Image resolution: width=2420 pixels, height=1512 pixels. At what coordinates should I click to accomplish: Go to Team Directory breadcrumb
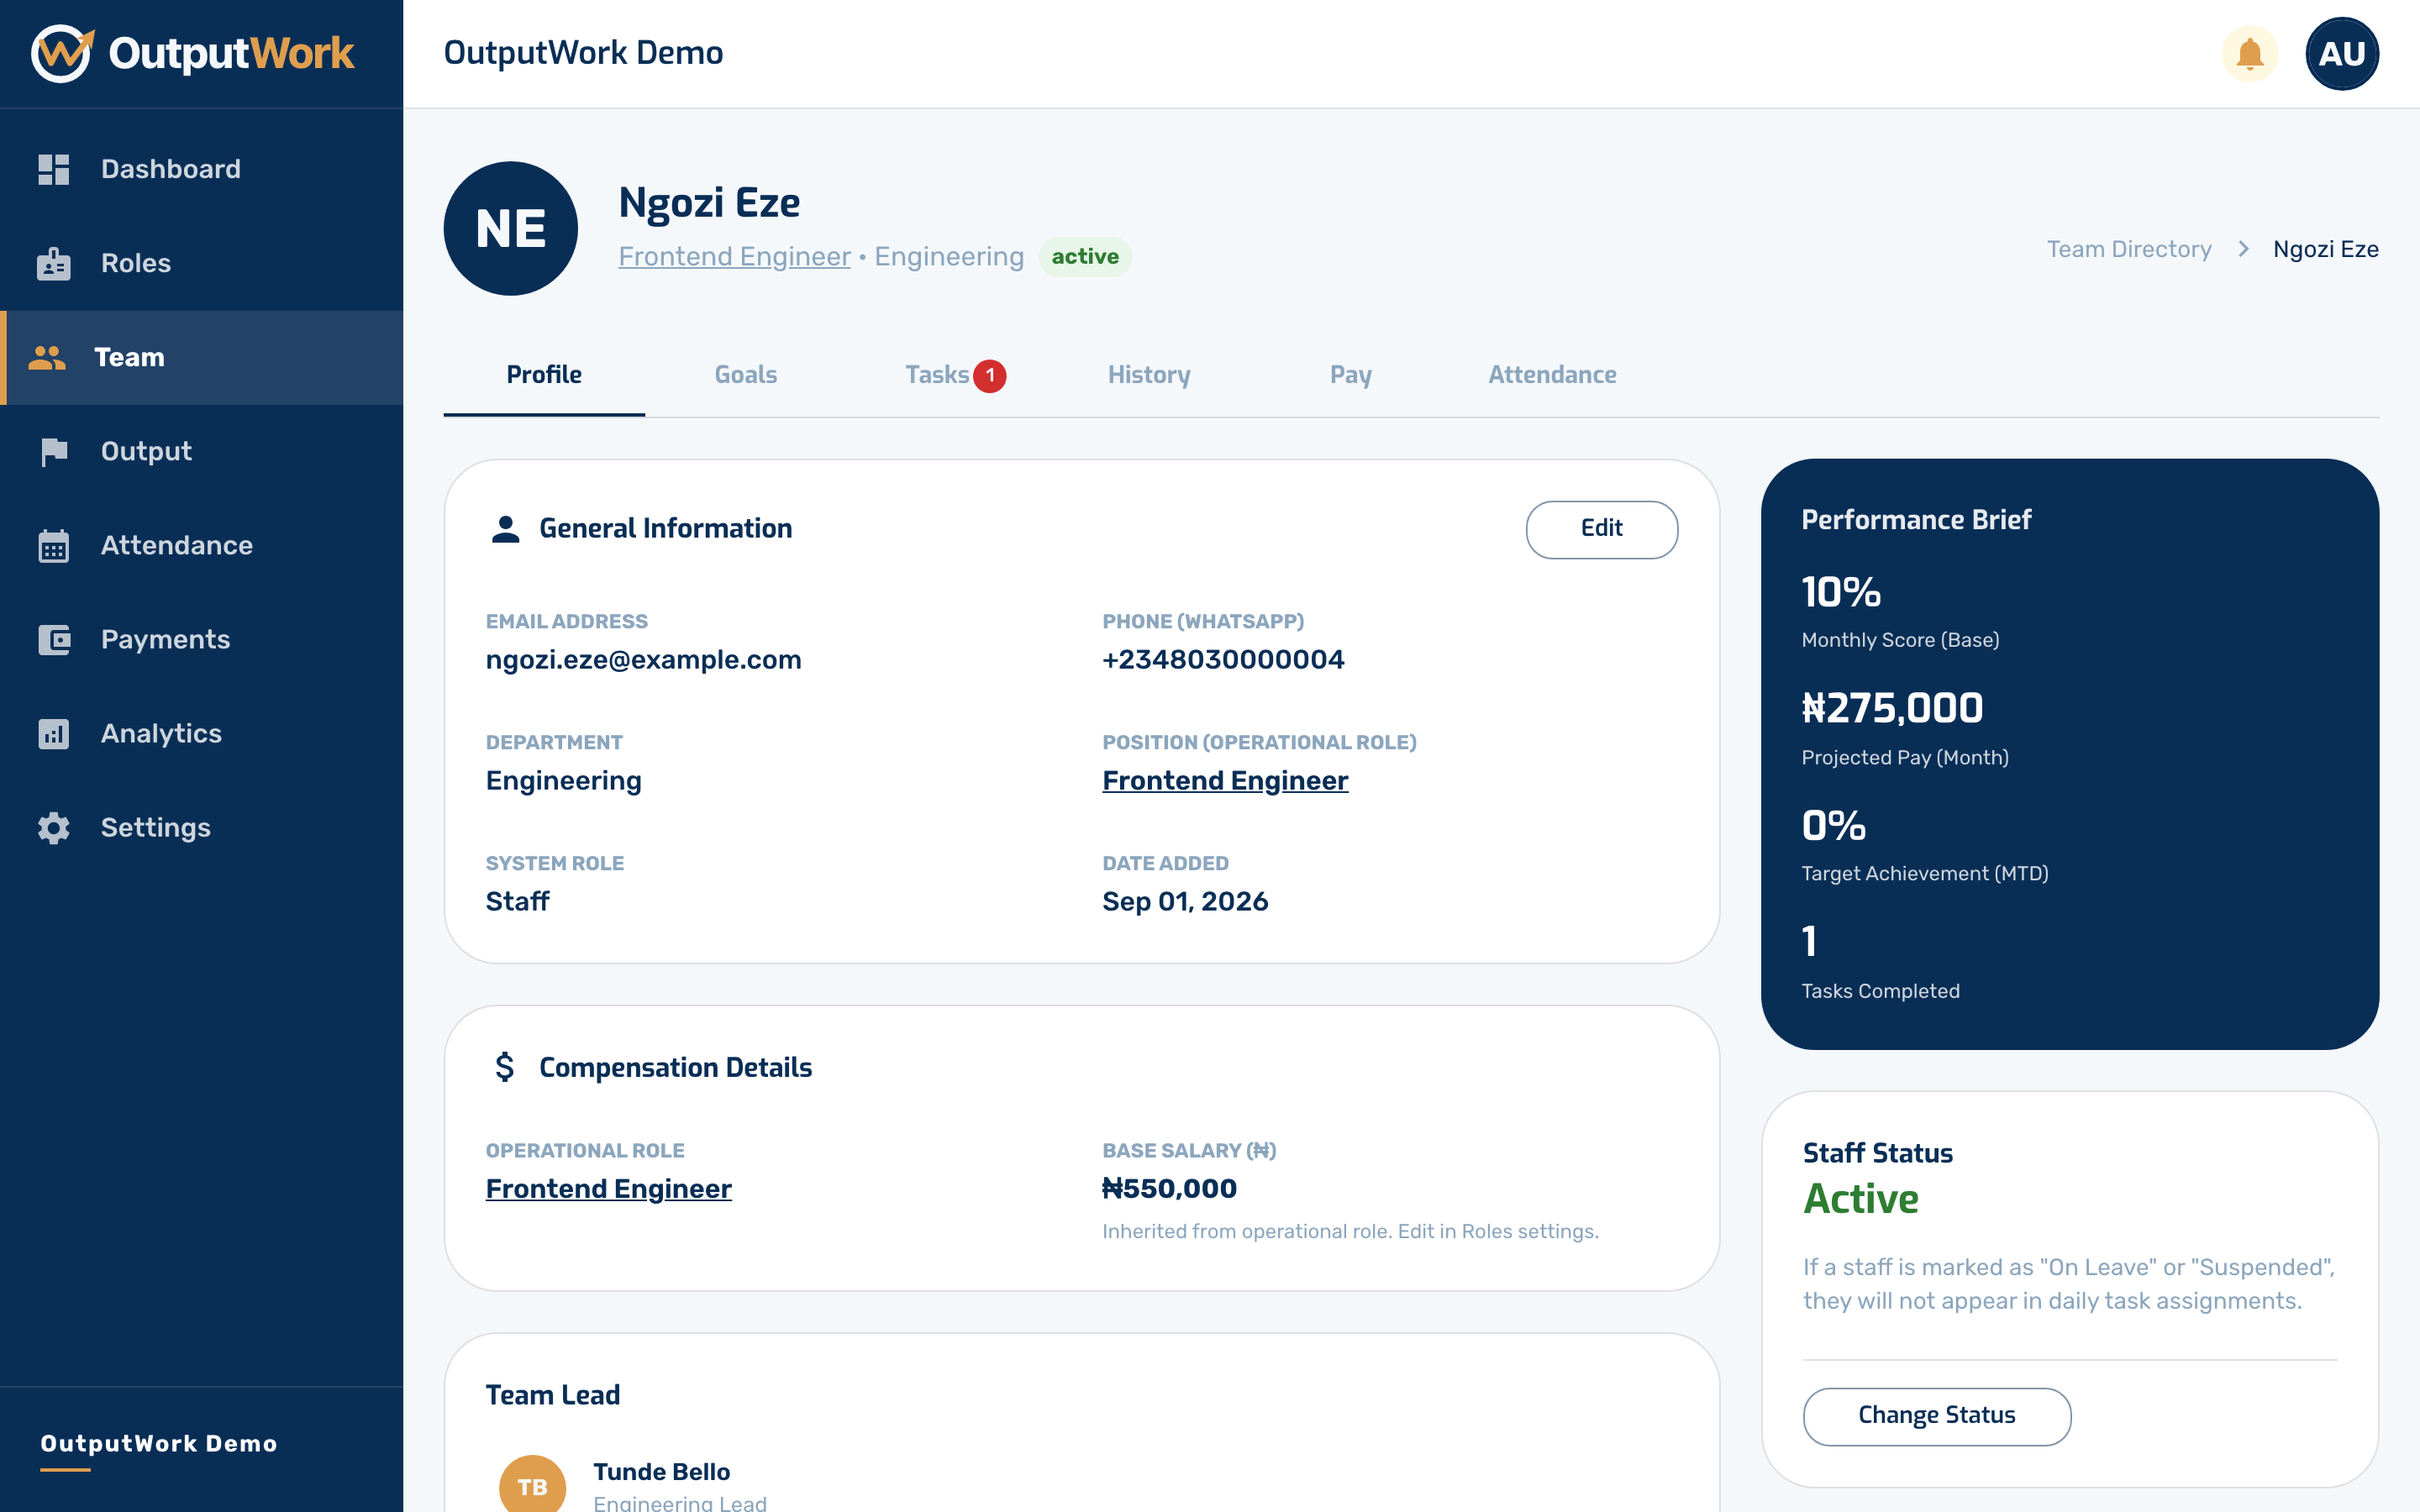2129,249
